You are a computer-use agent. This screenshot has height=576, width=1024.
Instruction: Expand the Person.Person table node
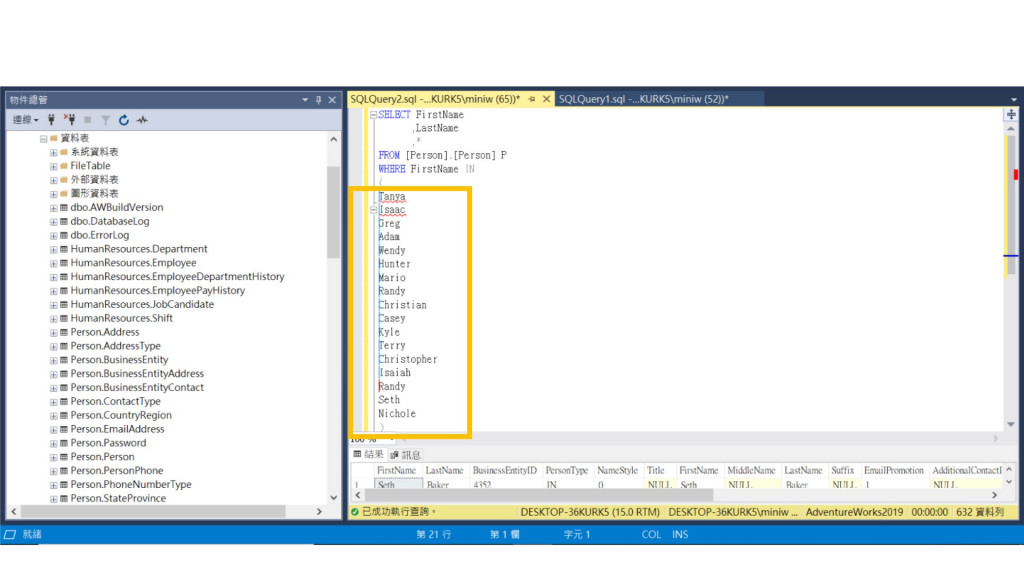[x=54, y=457]
